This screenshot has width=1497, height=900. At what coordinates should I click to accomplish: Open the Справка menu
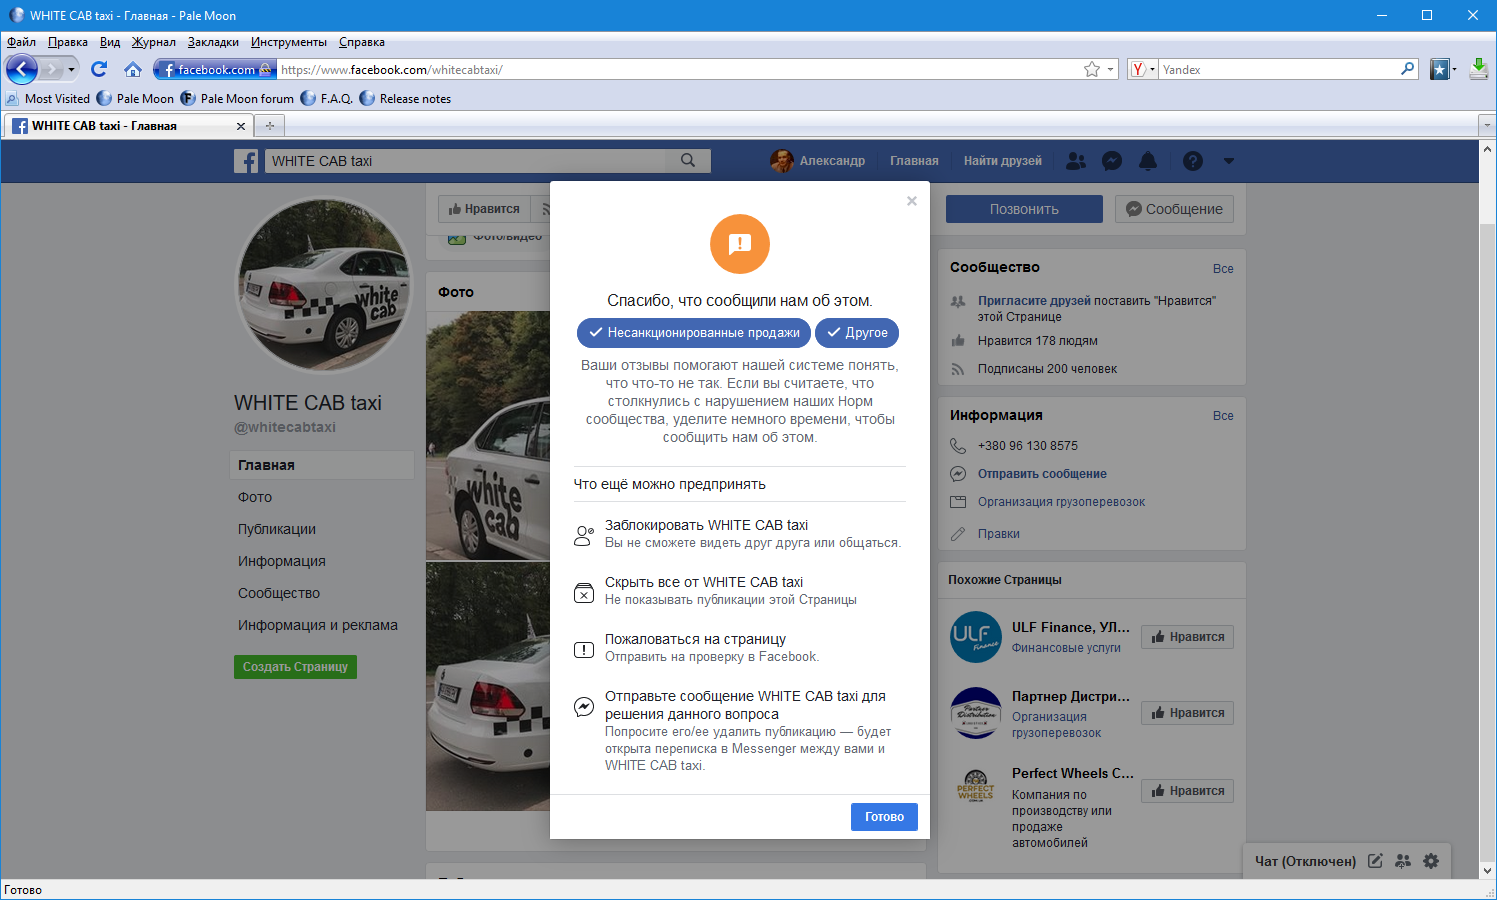[x=362, y=42]
